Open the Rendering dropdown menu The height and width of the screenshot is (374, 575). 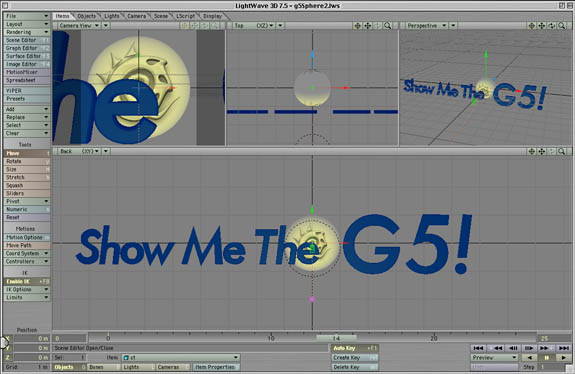point(26,32)
